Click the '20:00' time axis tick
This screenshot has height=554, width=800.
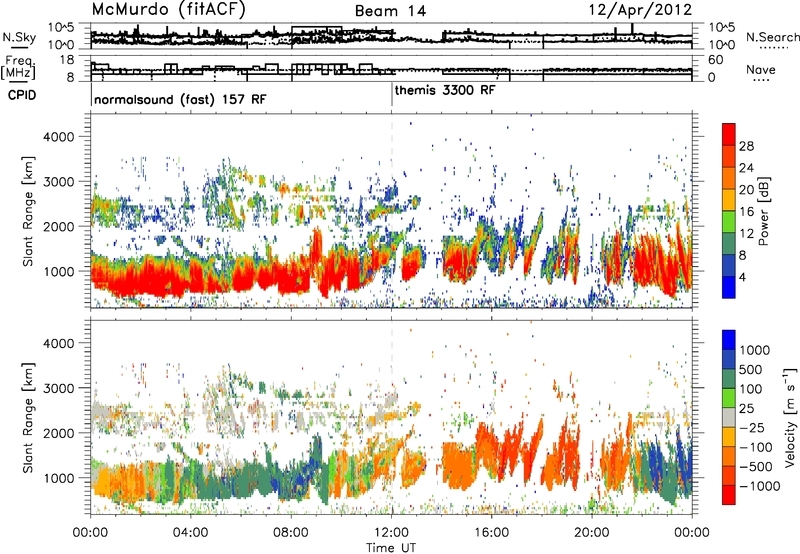[592, 532]
